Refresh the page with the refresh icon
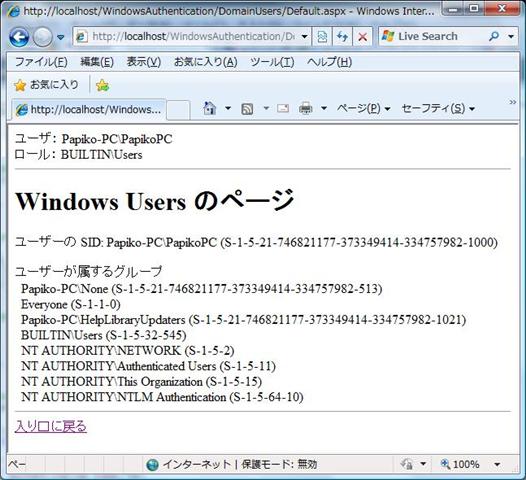The height and width of the screenshot is (480, 526). pyautogui.click(x=342, y=36)
